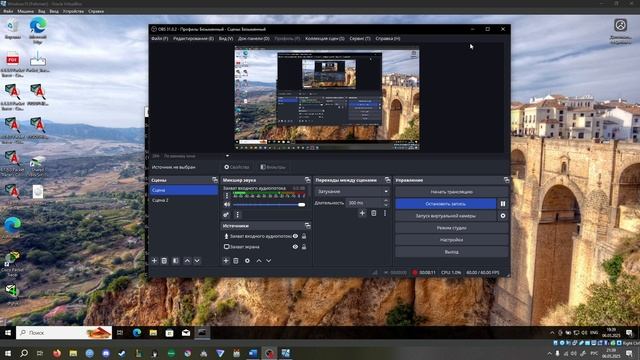Open the Справка menu in OBS

point(388,38)
